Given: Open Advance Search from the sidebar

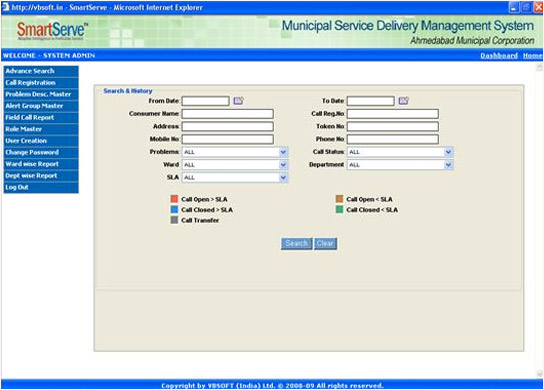Looking at the screenshot, I should pos(41,71).
